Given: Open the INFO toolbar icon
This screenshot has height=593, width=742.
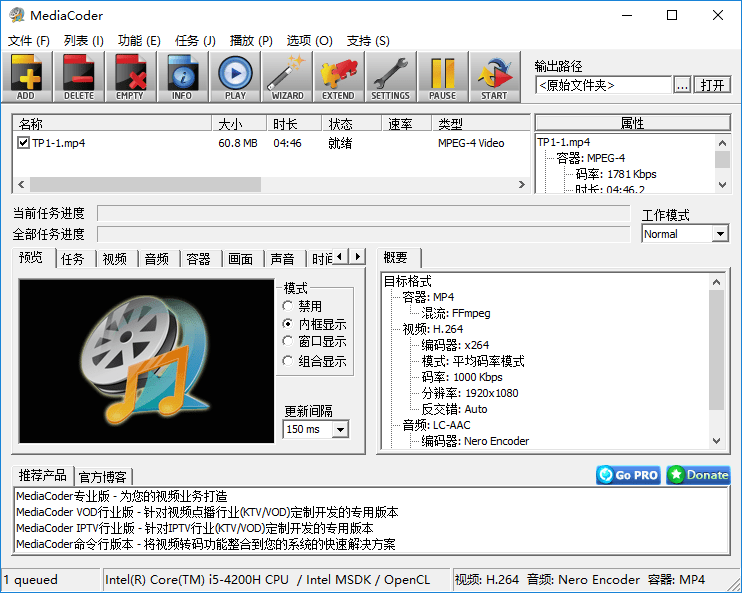Looking at the screenshot, I should (182, 76).
